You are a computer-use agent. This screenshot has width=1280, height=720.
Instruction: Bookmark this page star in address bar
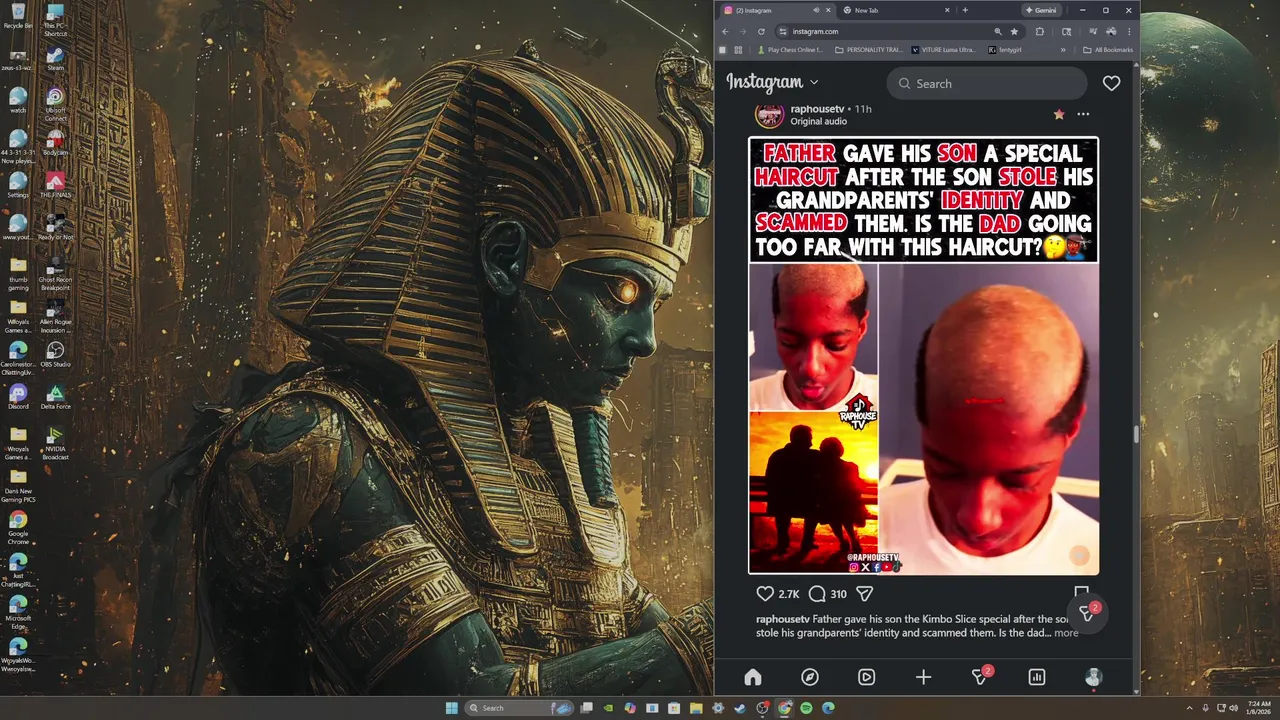click(1015, 31)
